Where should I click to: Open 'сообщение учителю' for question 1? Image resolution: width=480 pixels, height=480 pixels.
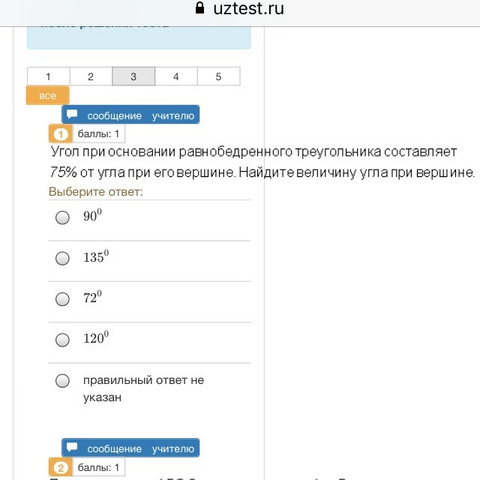coord(131,115)
